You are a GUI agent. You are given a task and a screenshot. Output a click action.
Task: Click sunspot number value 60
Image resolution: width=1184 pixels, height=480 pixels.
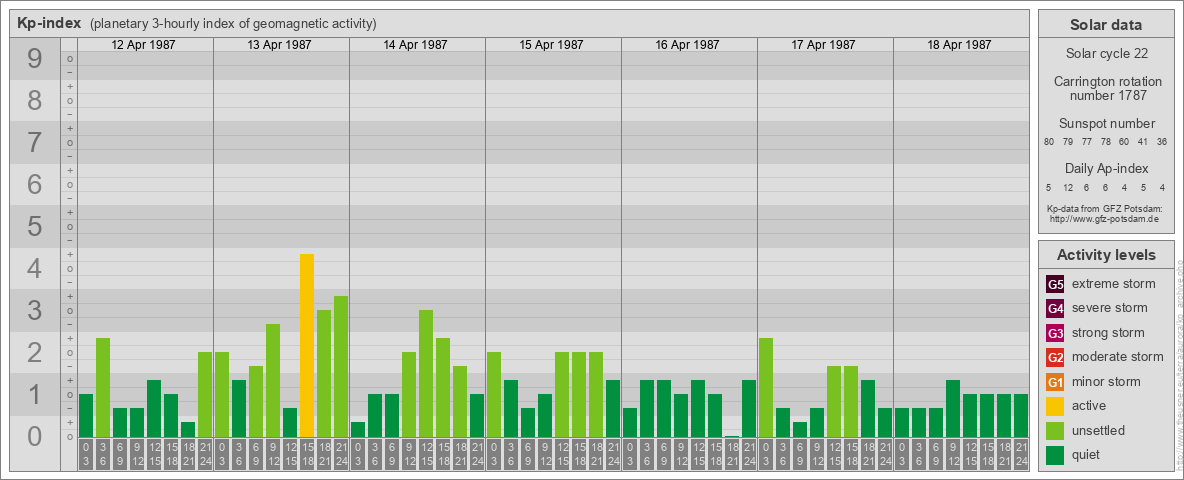point(1124,142)
